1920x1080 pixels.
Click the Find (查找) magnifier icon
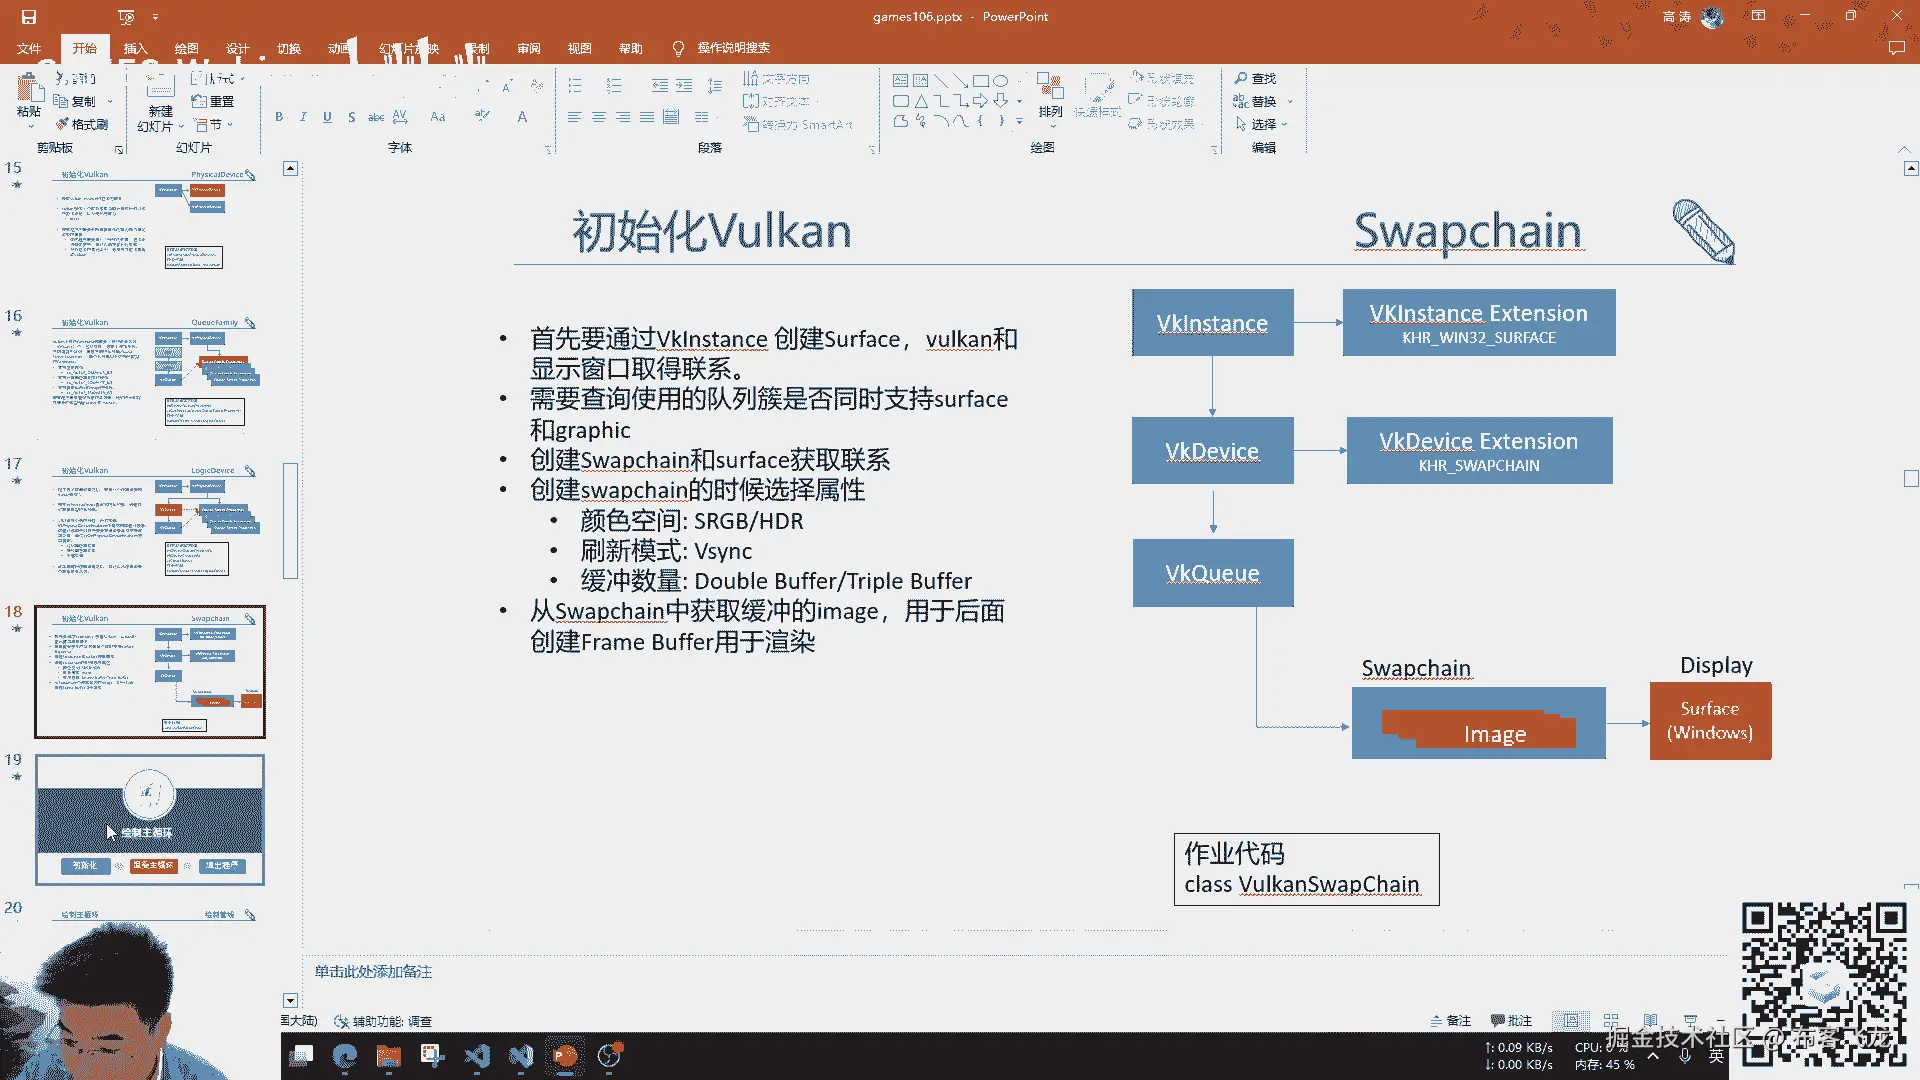tap(1241, 78)
